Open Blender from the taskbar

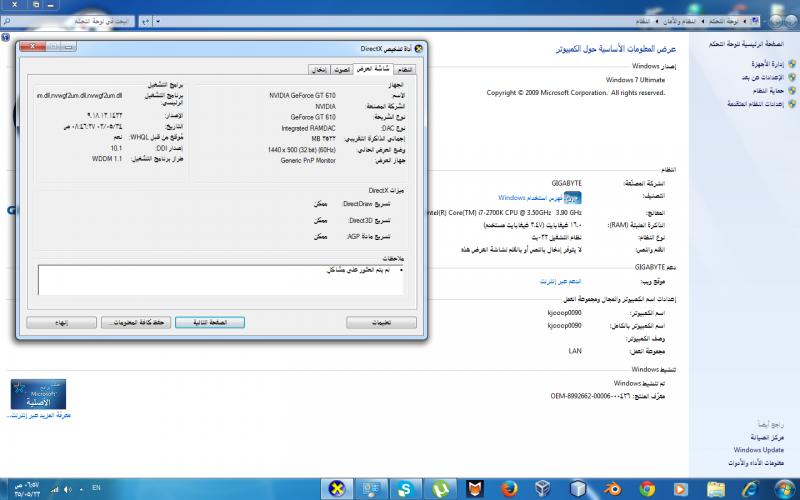tap(612, 489)
